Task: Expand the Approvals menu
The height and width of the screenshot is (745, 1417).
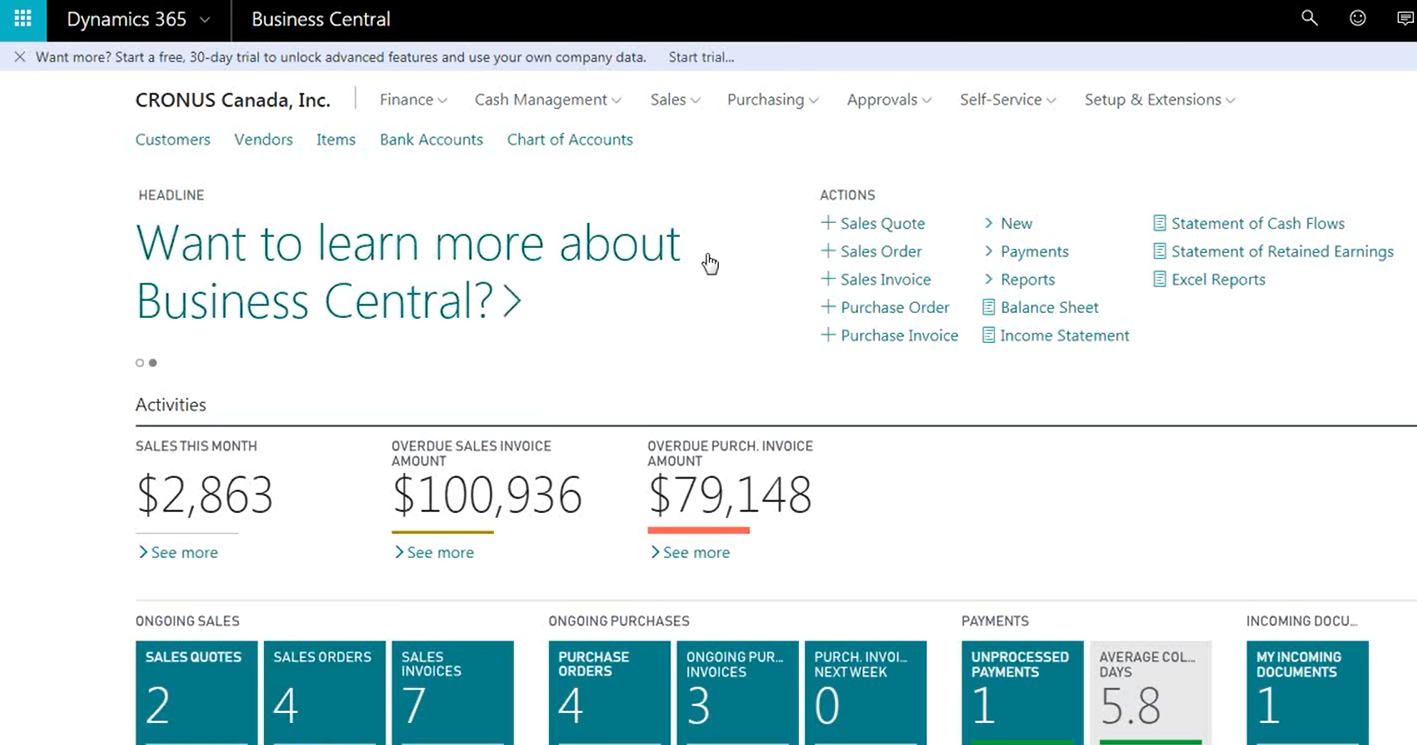Action: [889, 99]
